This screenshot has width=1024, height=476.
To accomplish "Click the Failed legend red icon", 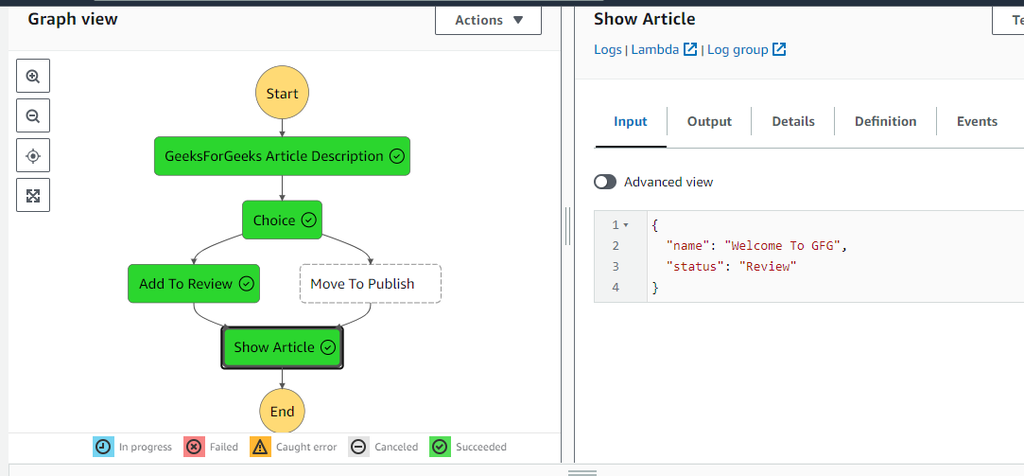I will [x=195, y=447].
